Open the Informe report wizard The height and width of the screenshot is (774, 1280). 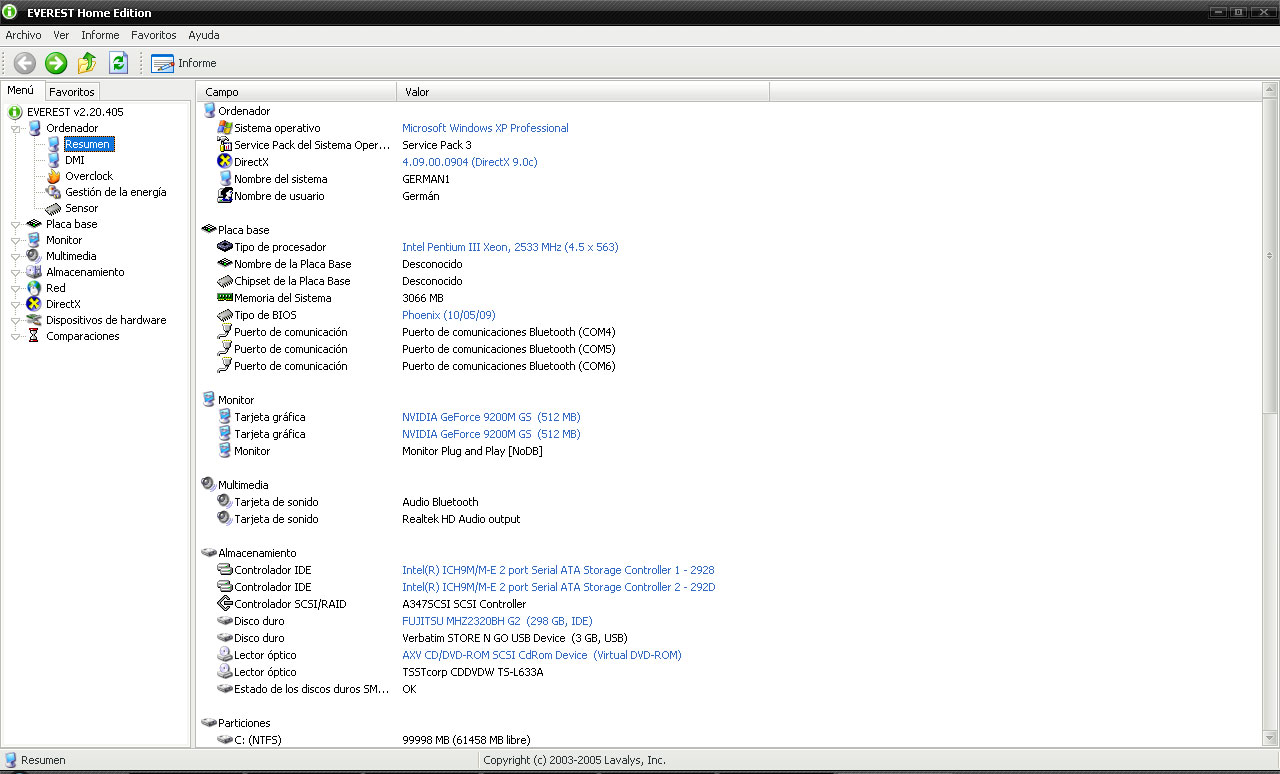click(184, 63)
